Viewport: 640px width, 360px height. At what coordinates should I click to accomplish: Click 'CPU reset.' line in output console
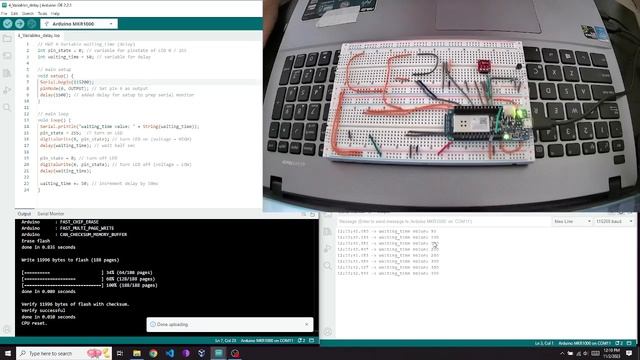click(34, 323)
